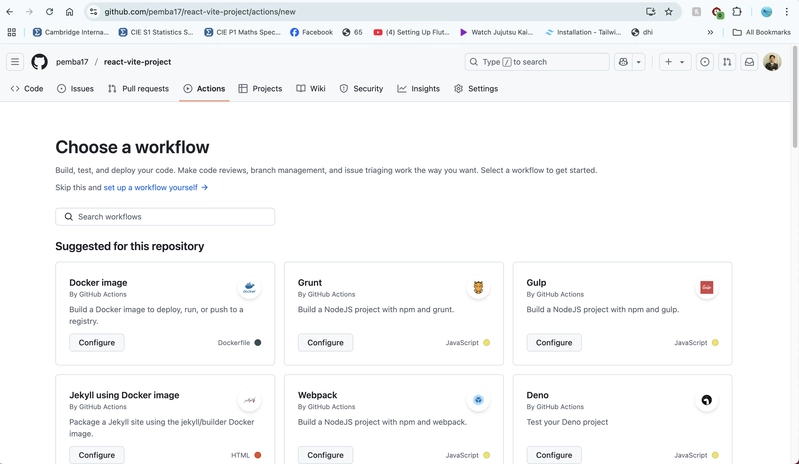Go to browser home page icon
This screenshot has height=464, width=799.
(69, 12)
